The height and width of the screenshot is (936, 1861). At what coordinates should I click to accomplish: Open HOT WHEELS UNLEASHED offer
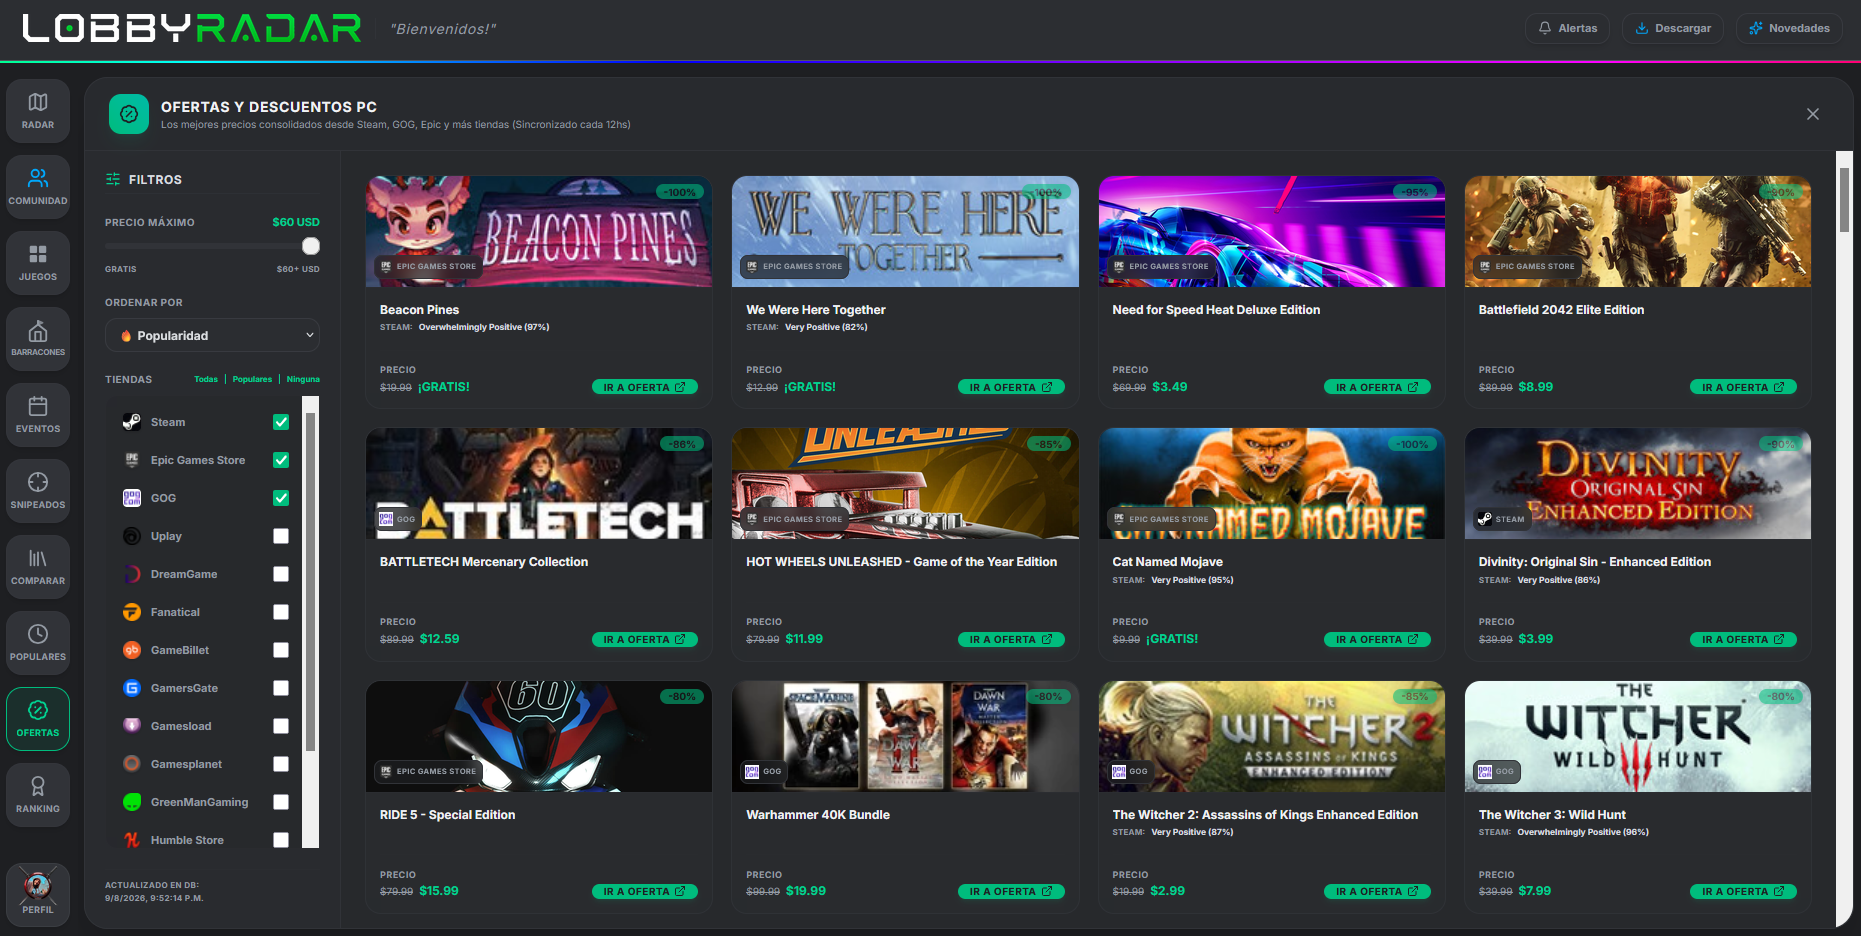point(1011,639)
